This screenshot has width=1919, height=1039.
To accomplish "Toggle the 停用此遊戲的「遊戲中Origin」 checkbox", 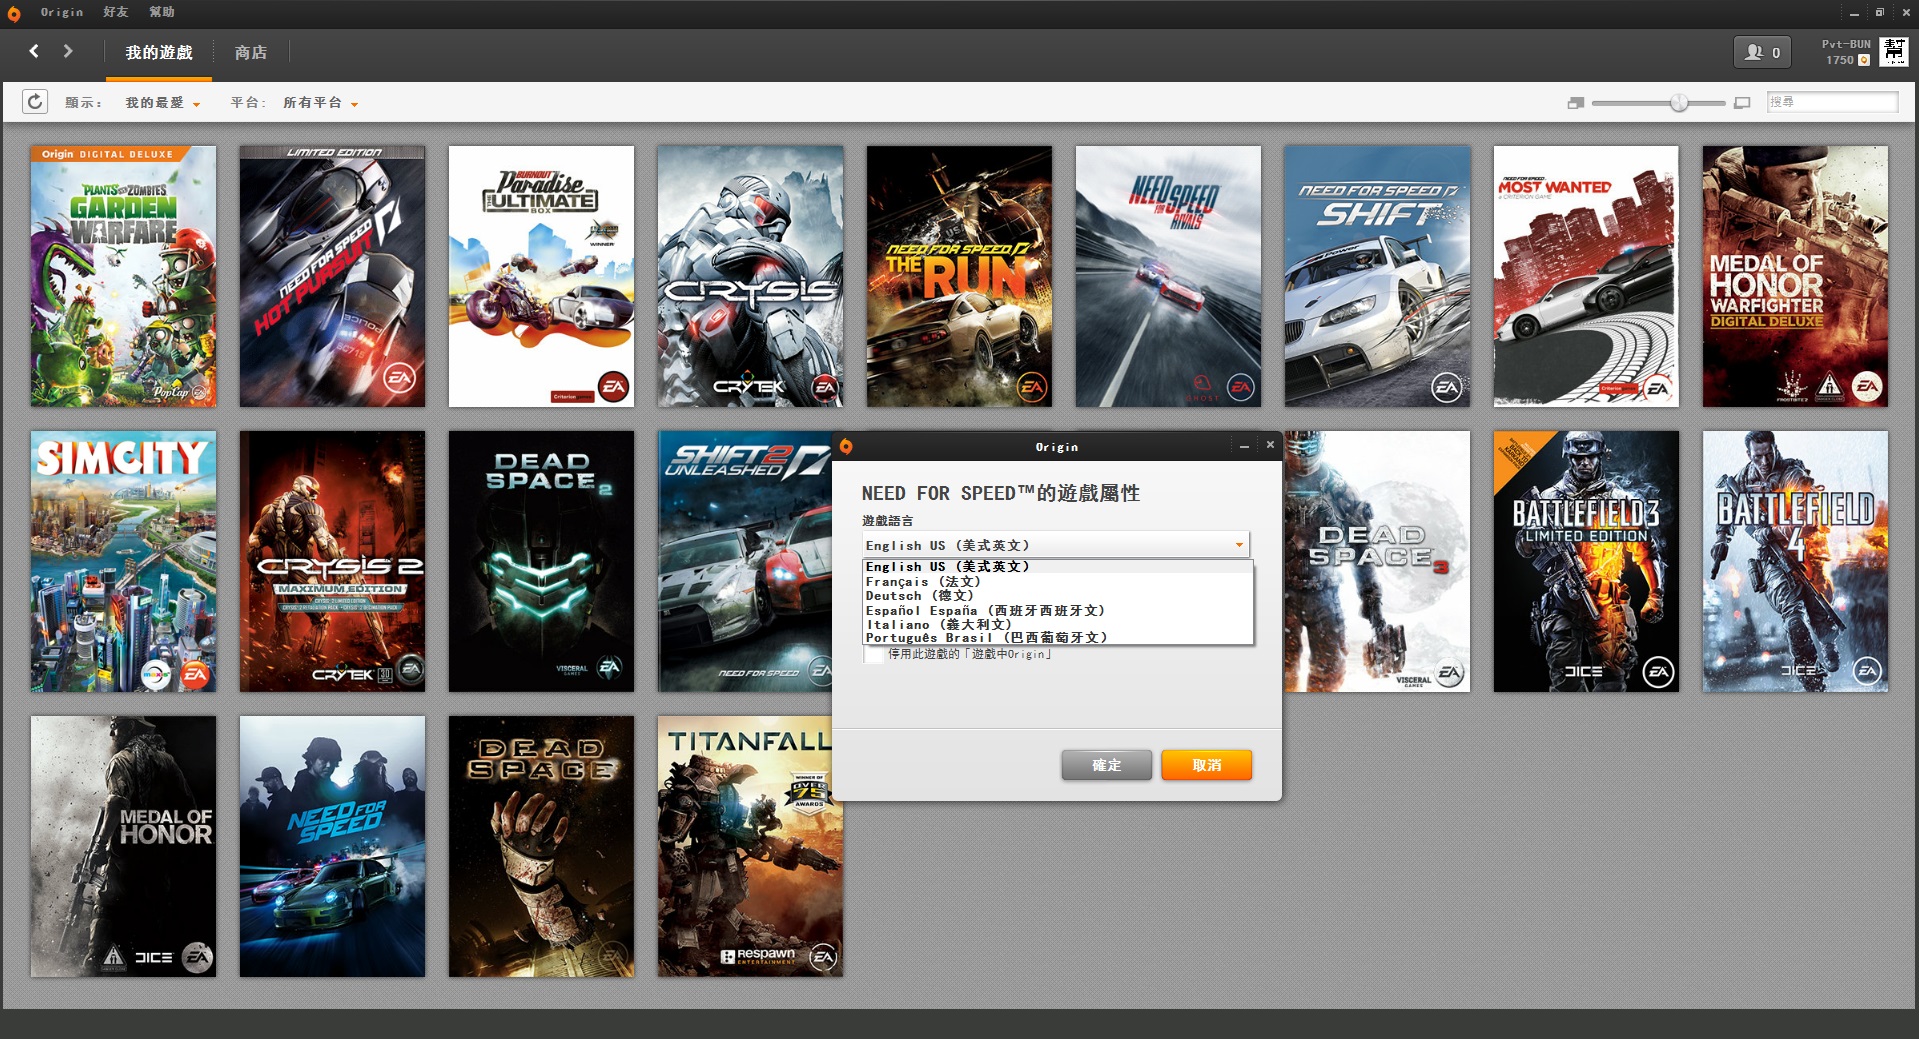I will click(x=875, y=655).
